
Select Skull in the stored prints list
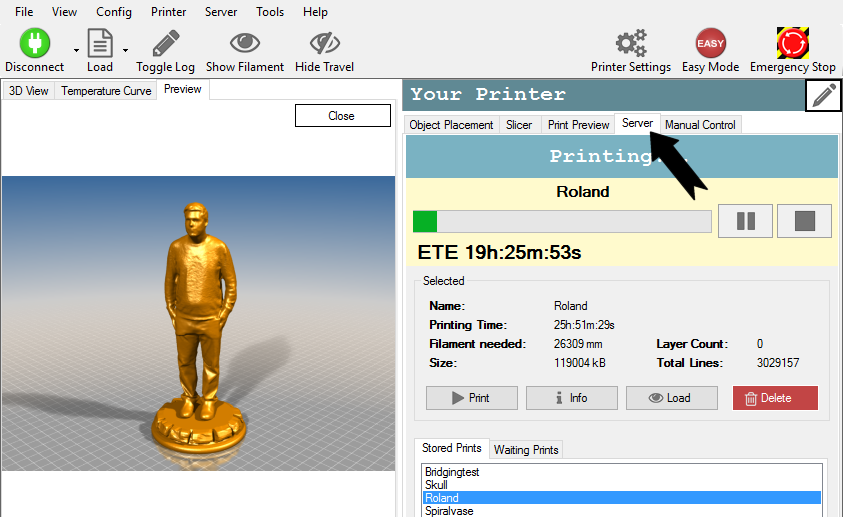(x=438, y=484)
